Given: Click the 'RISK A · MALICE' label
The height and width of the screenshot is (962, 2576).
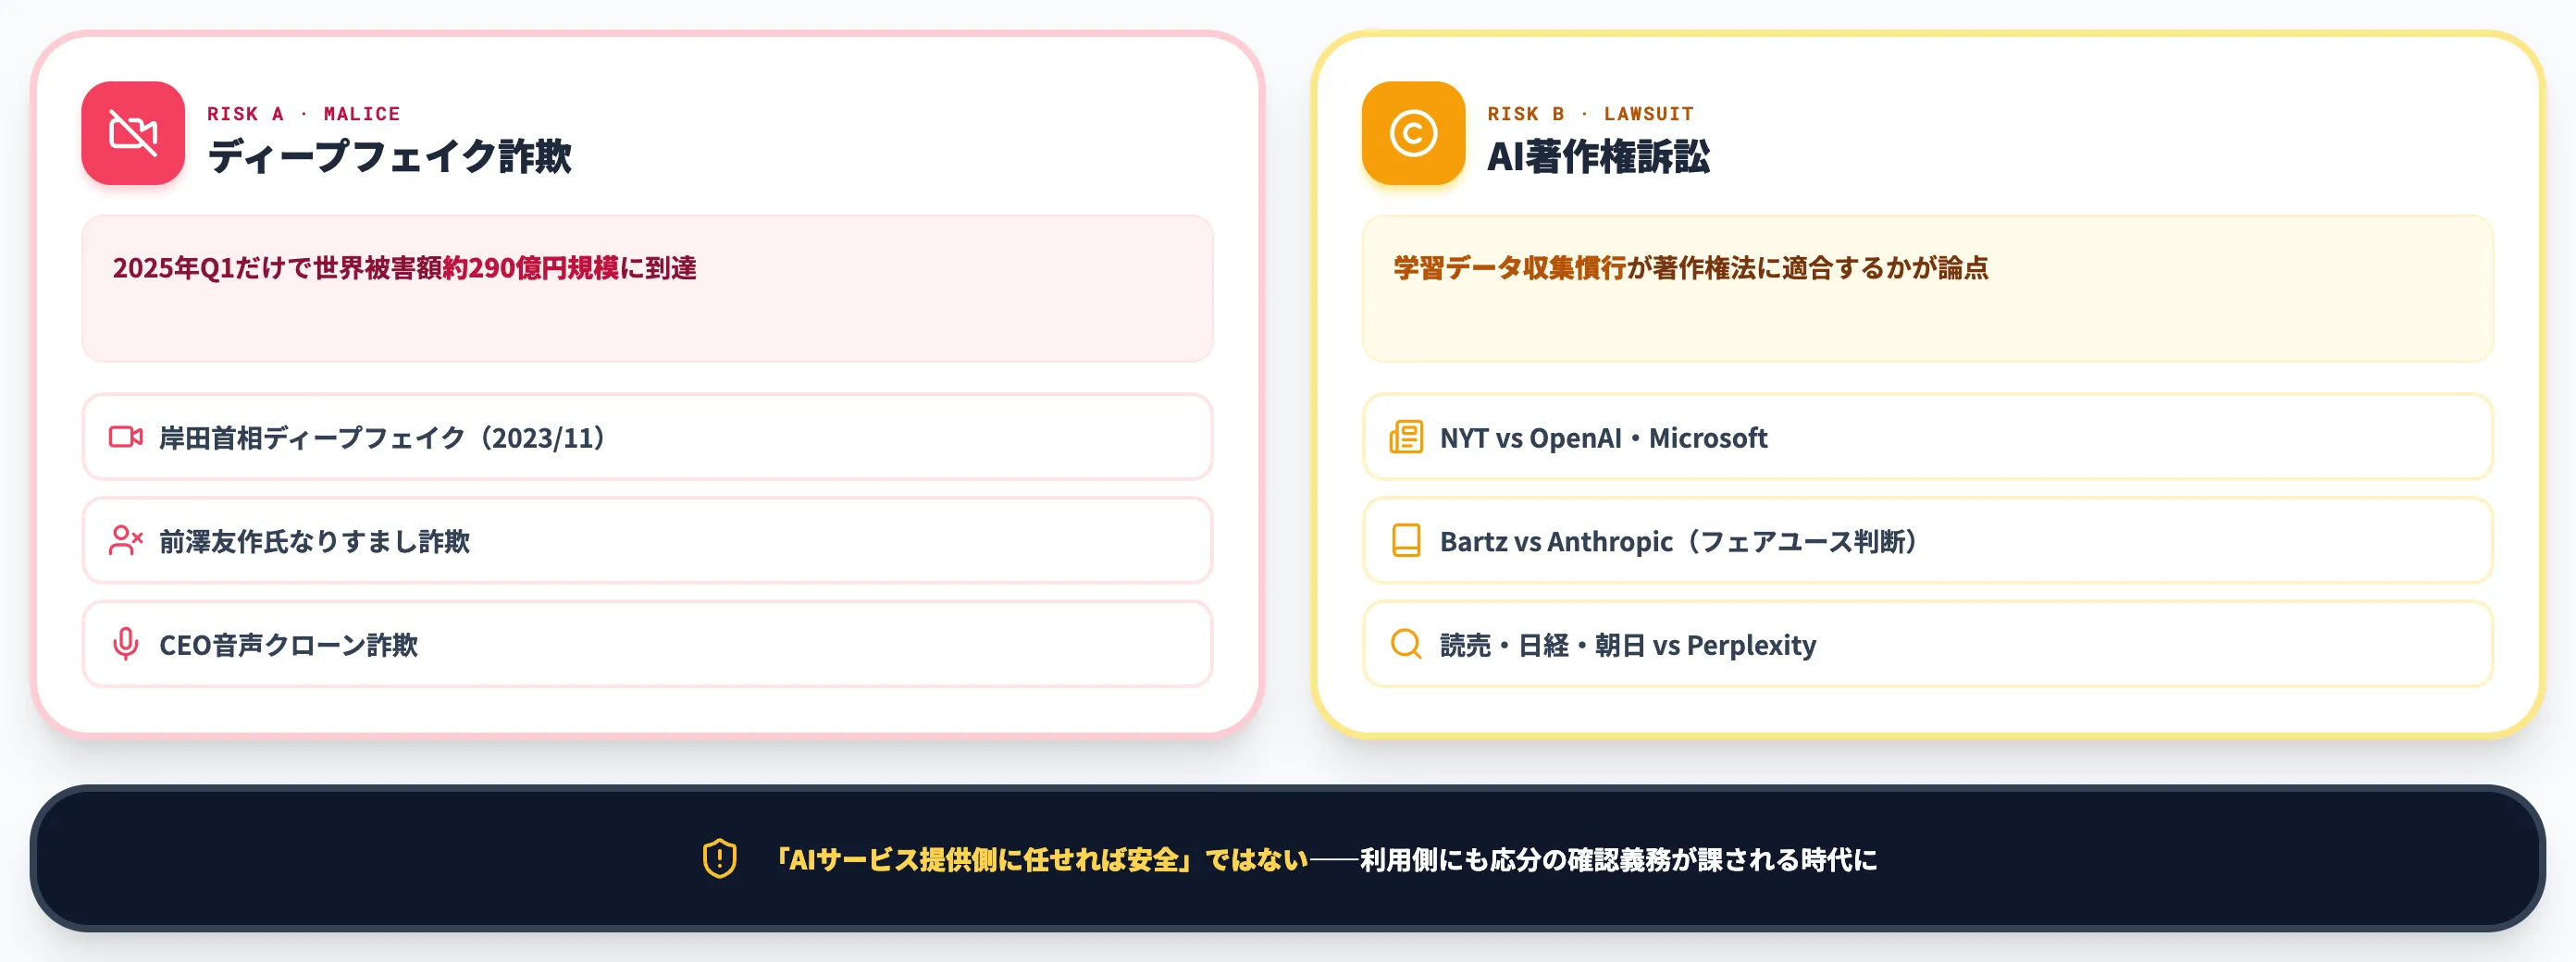Looking at the screenshot, I should click(304, 114).
